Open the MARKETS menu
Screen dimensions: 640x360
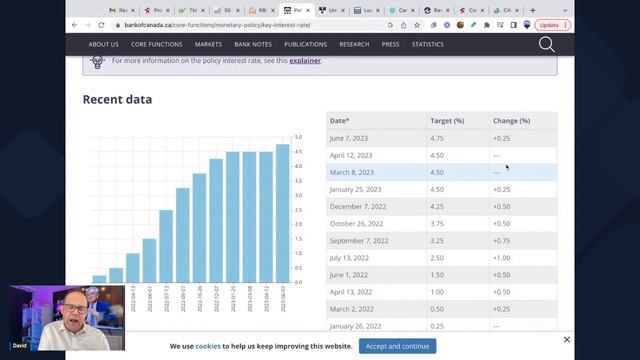coord(208,44)
